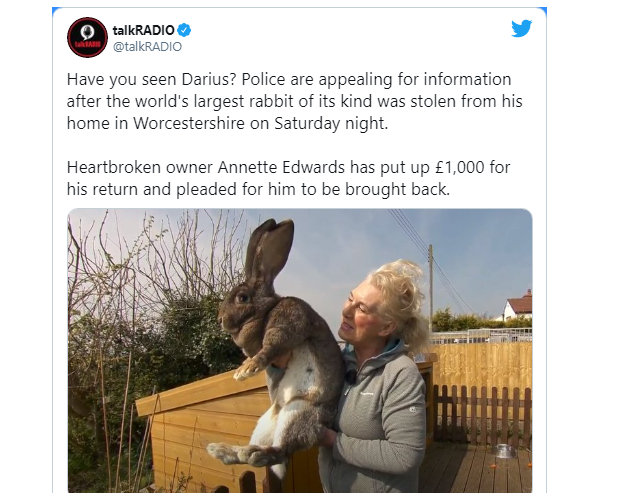Image resolution: width=638 pixels, height=493 pixels.
Task: Click the telegraph pole in the photo
Action: tap(430, 287)
